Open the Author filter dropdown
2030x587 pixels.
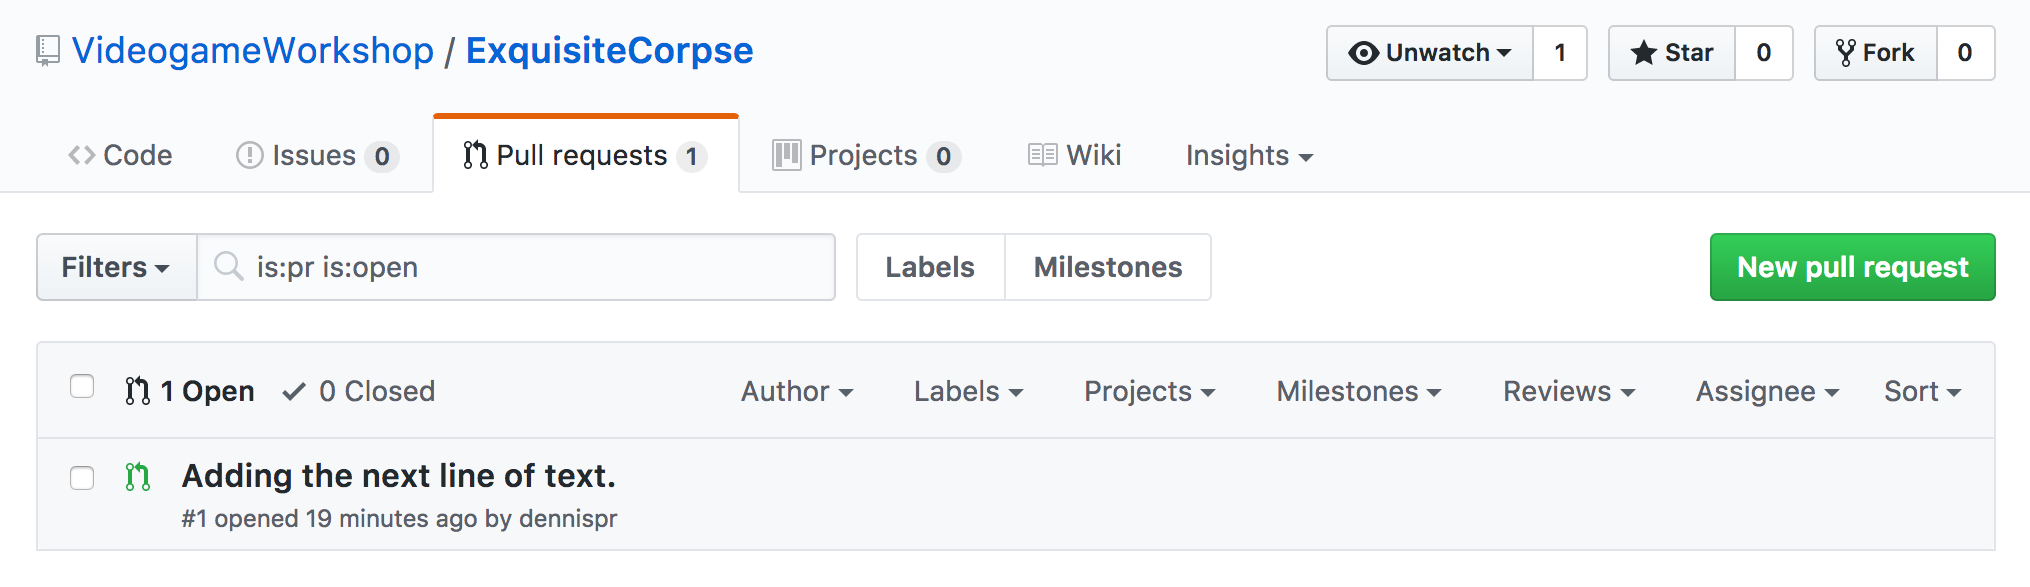(797, 391)
